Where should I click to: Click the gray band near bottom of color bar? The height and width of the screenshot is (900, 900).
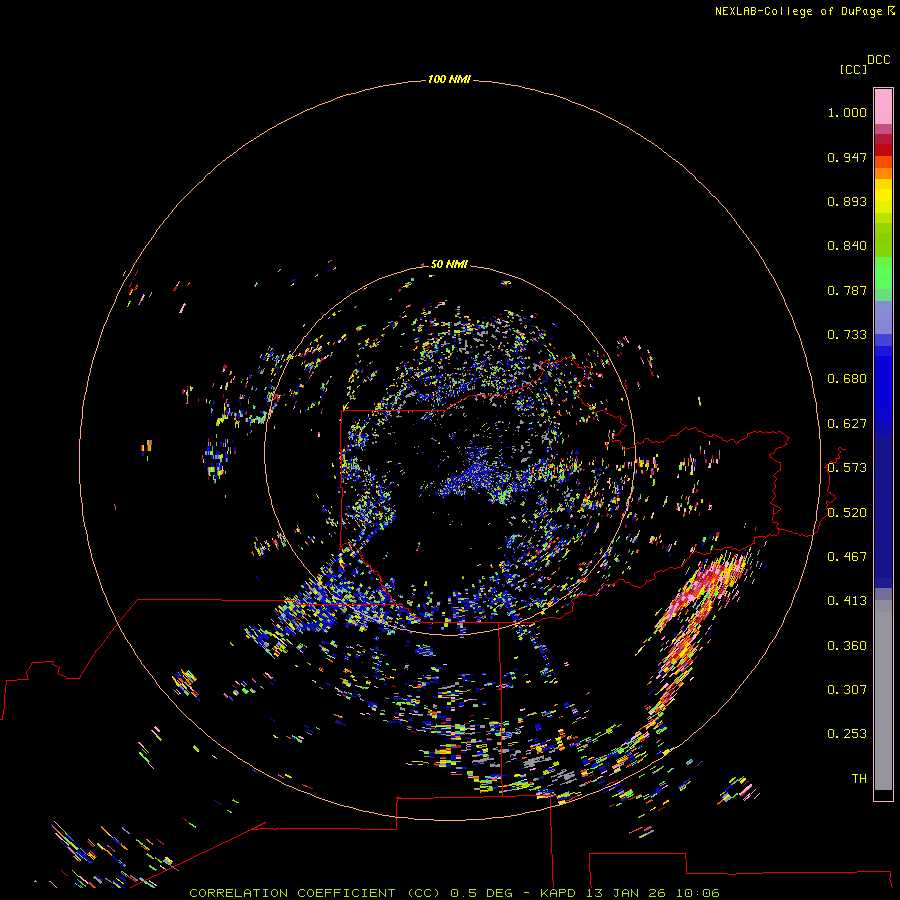tap(883, 695)
